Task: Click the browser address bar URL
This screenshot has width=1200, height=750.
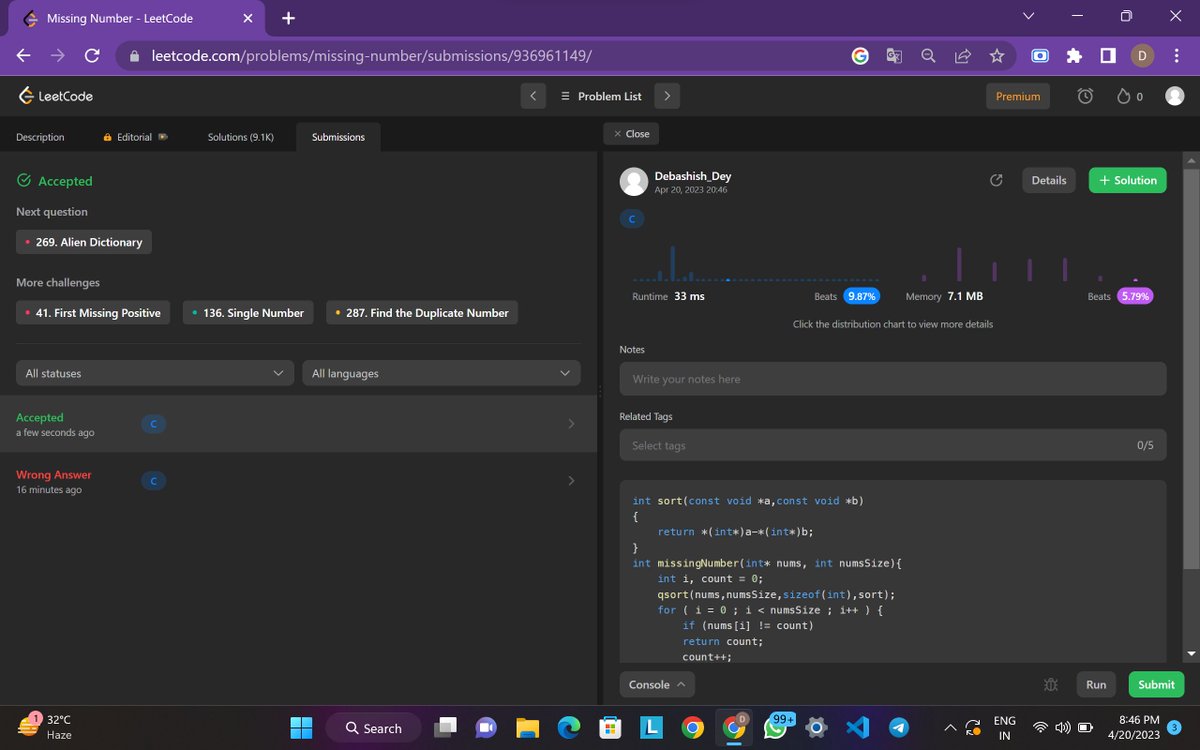Action: pos(372,56)
